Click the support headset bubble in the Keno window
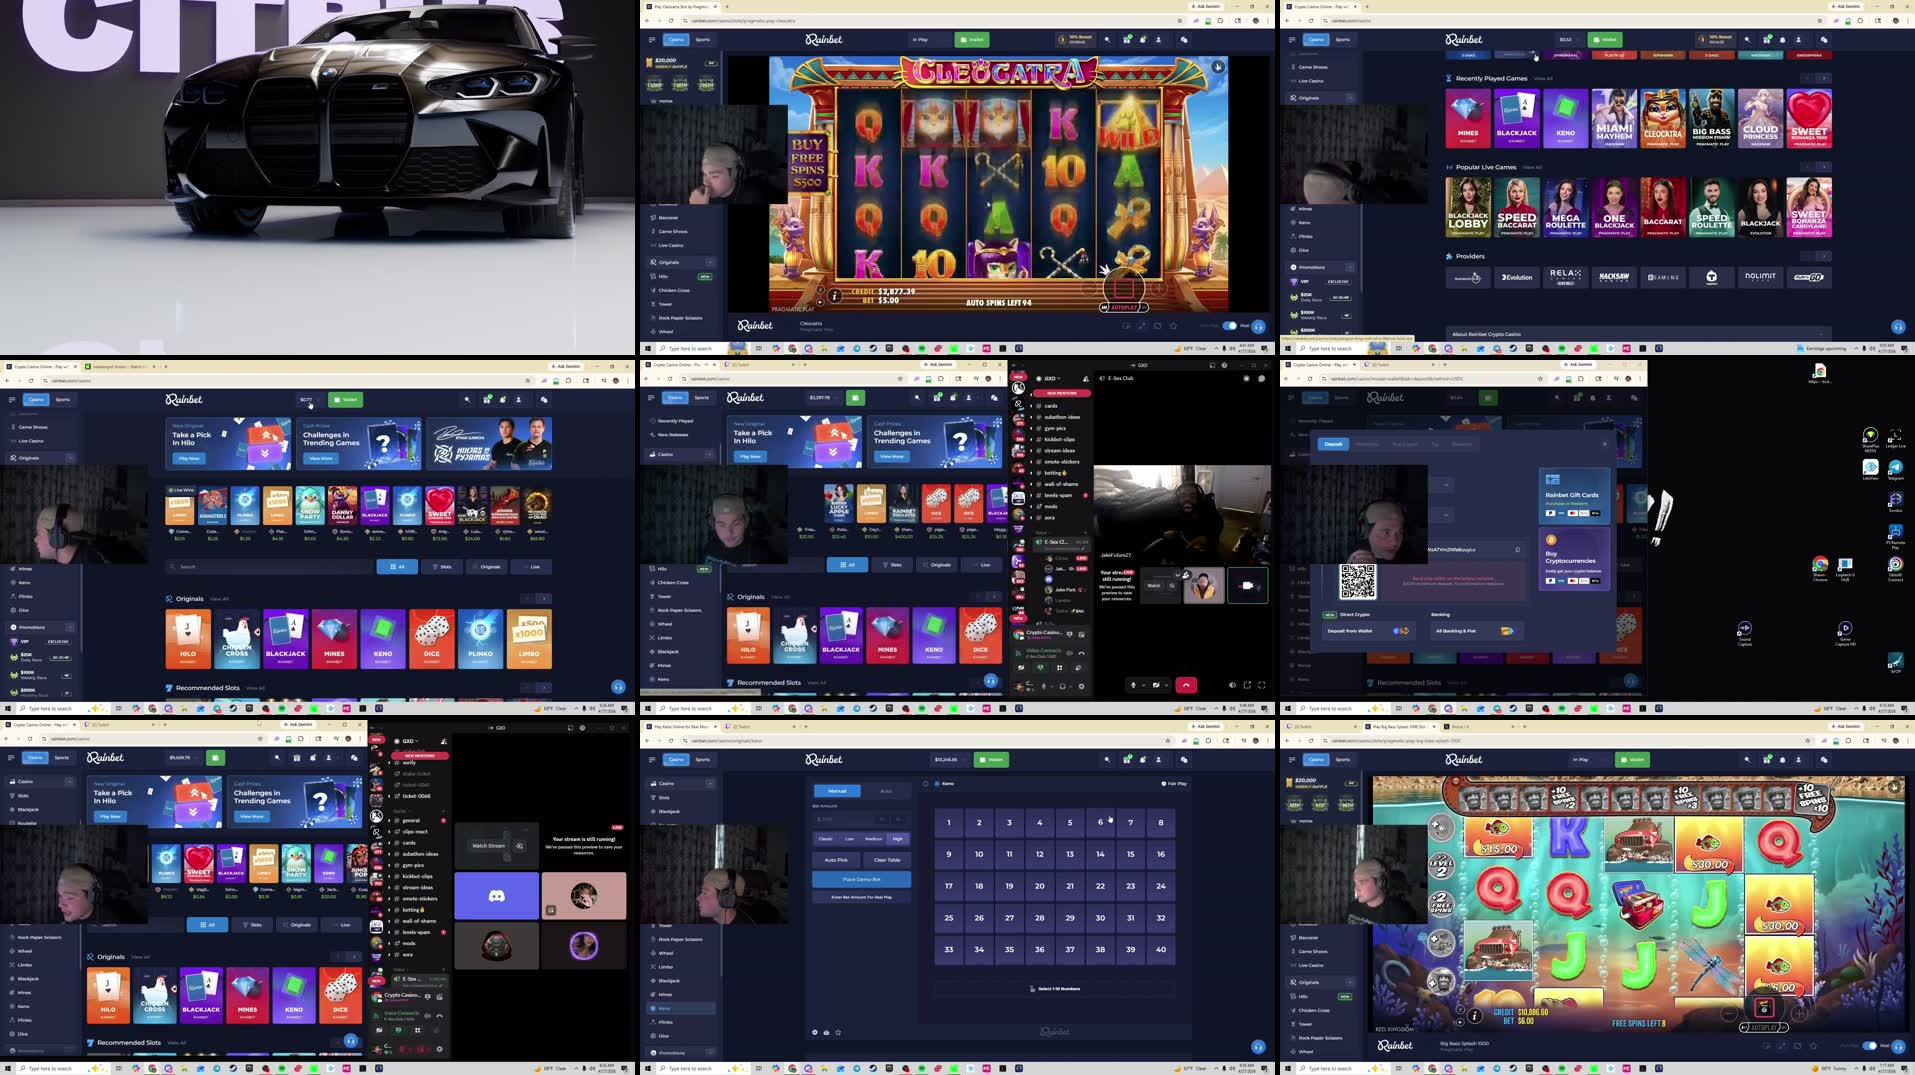This screenshot has height=1075, width=1915. [1258, 1046]
